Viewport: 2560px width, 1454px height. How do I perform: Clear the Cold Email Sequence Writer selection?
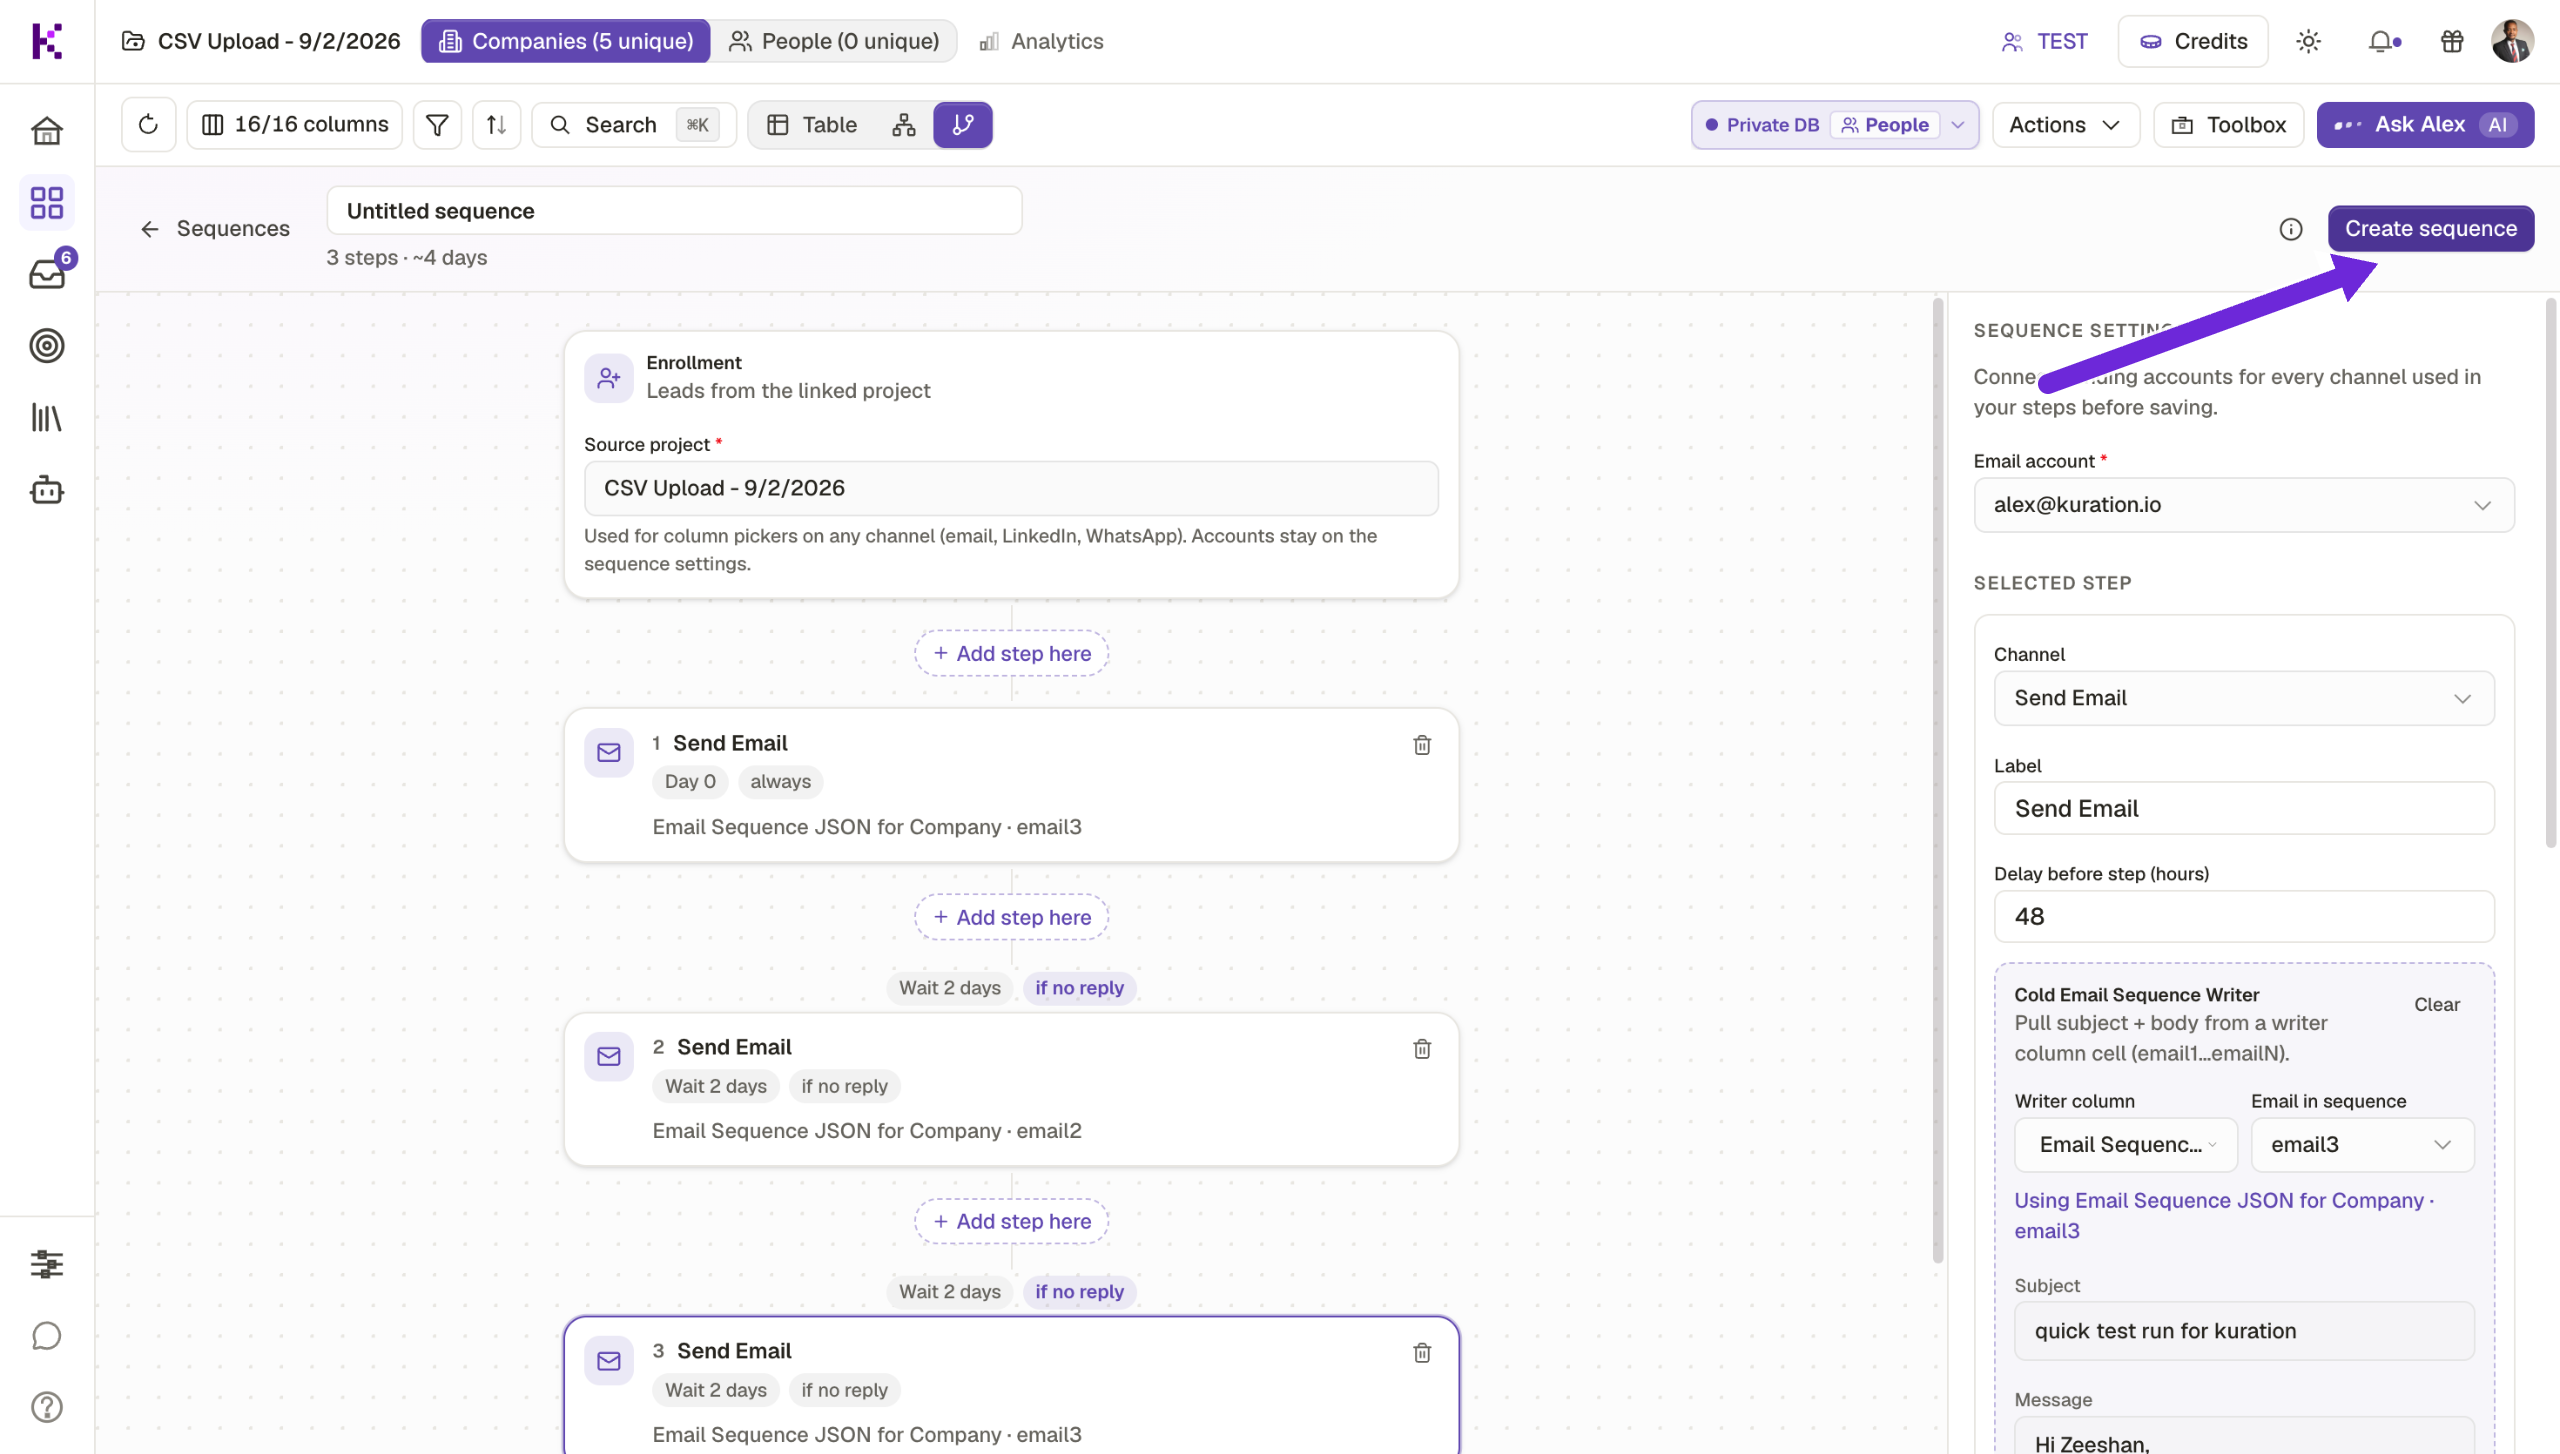2437,1005
